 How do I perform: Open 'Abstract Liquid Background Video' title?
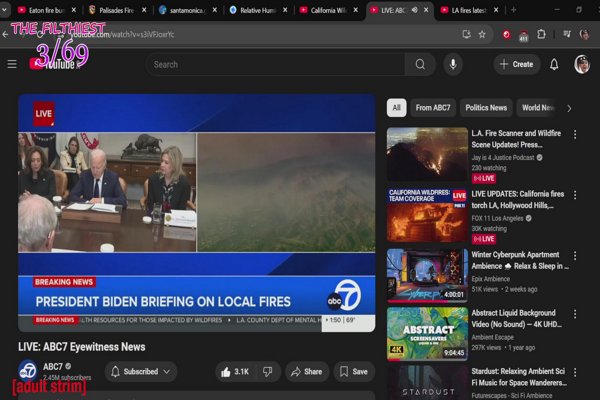click(x=517, y=318)
